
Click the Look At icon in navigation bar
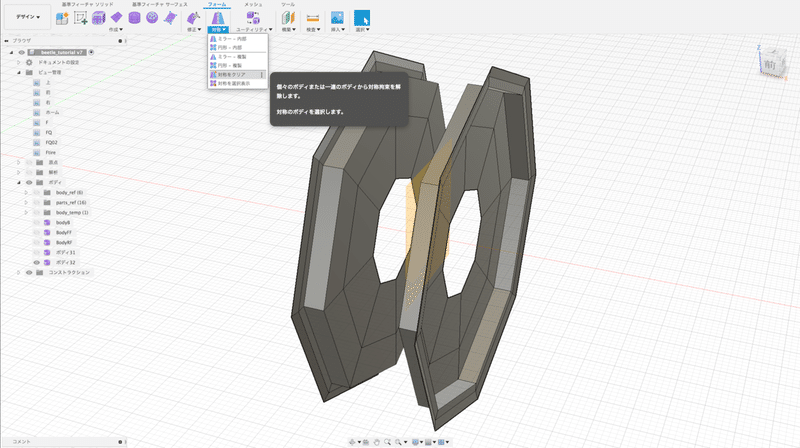pos(366,442)
